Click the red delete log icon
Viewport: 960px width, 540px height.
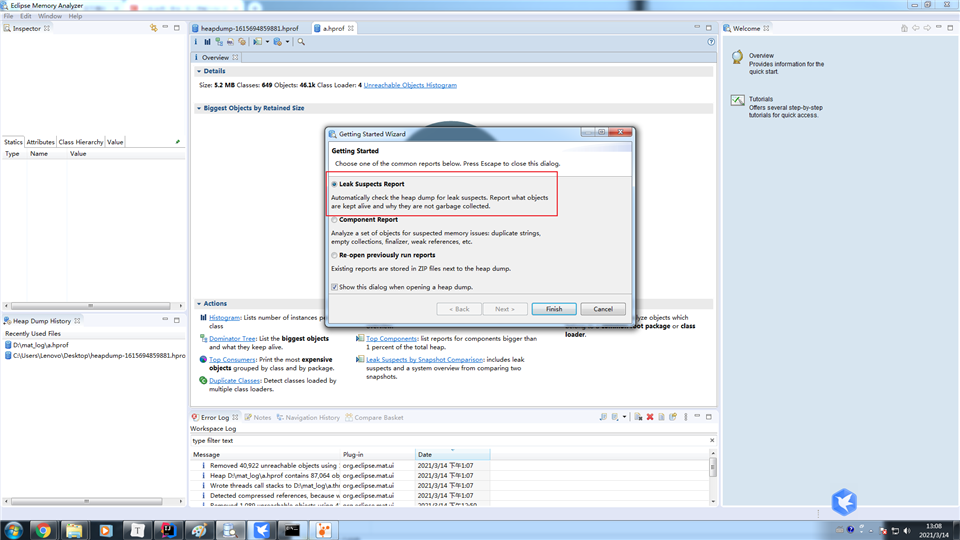(x=650, y=417)
